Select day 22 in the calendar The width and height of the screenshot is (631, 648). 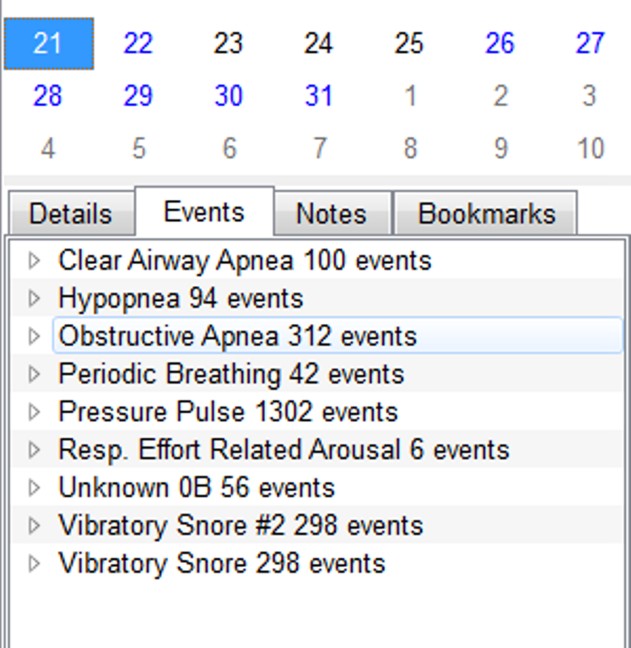[x=138, y=44]
